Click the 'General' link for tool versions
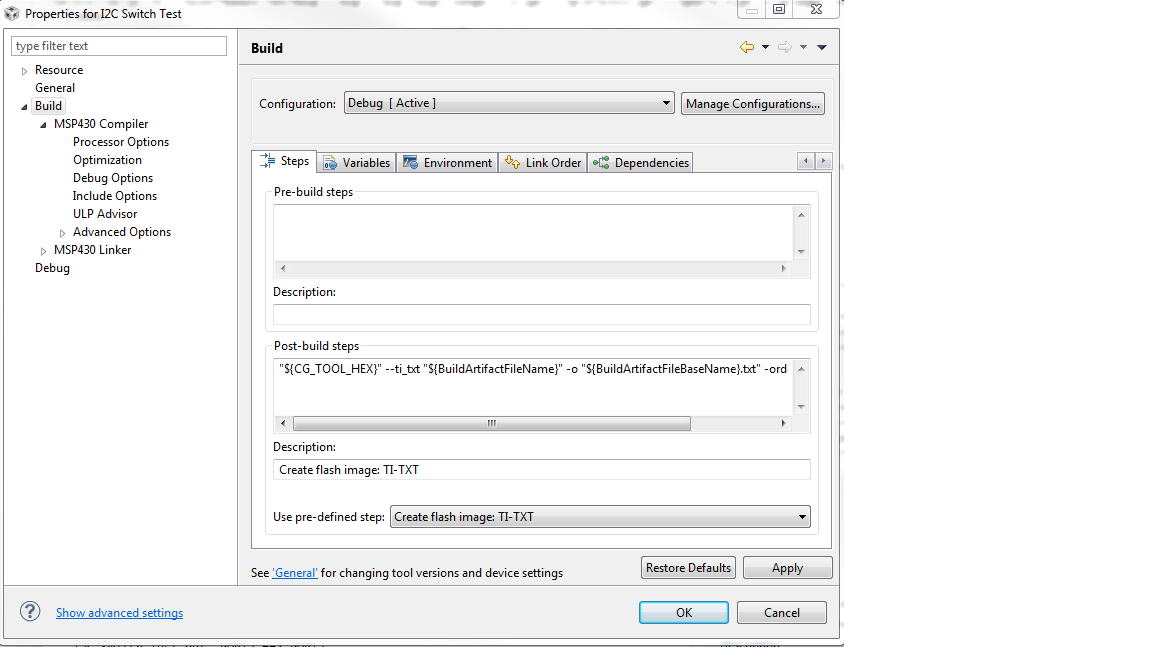1152x648 pixels. [294, 572]
